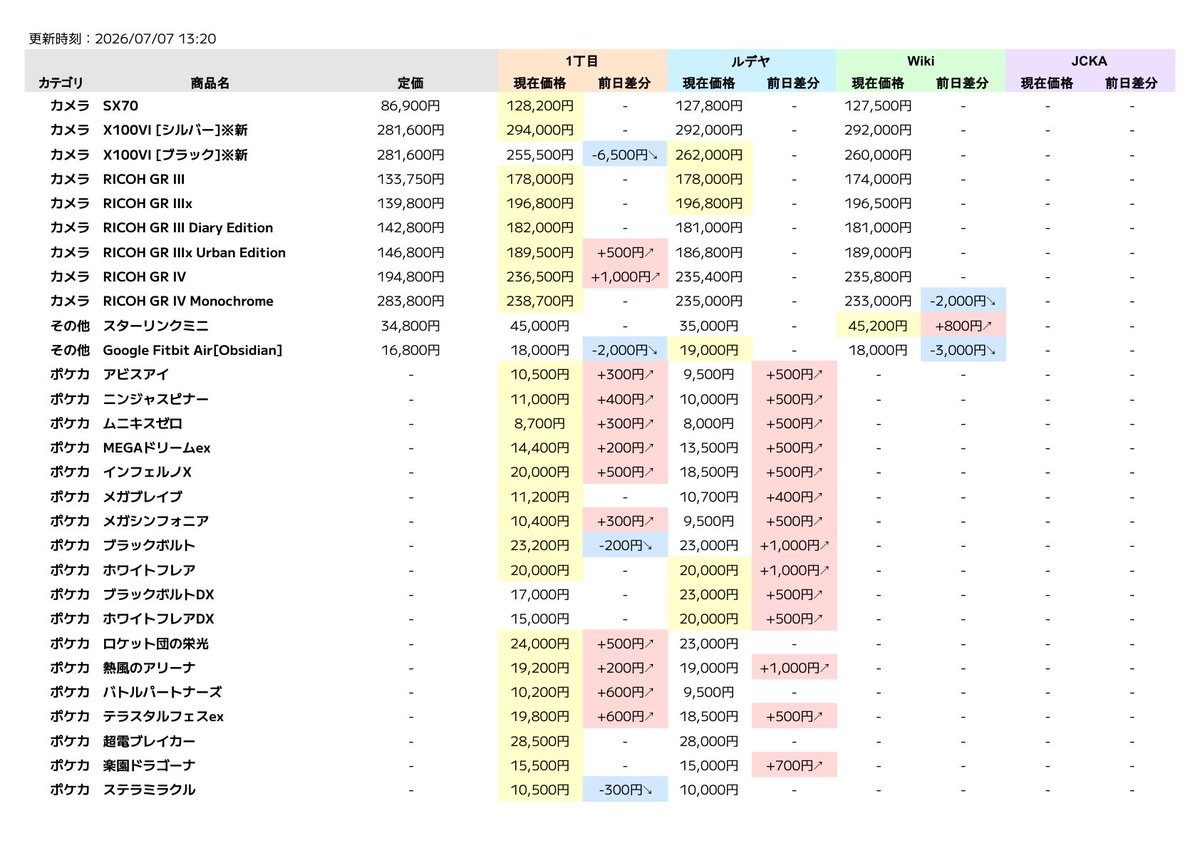Screen dimensions: 1200x848
Task: Click the ホワイトフレアDX card name
Action: point(159,619)
